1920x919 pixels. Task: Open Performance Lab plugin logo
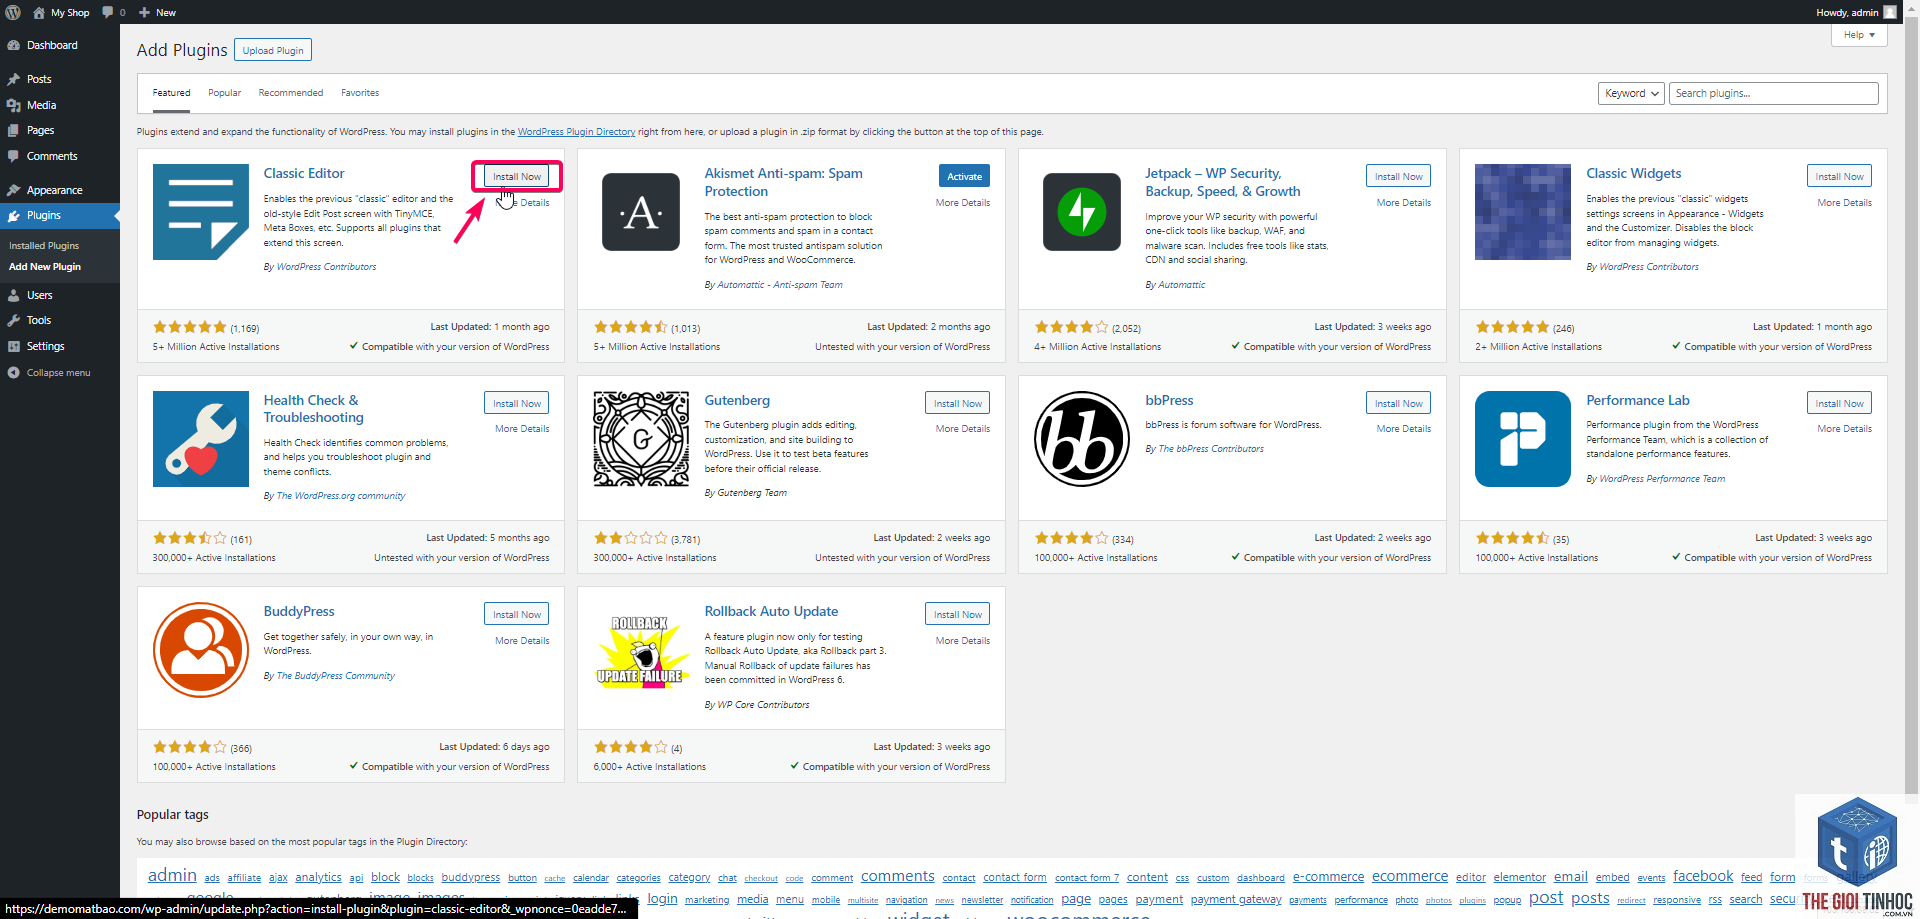pyautogui.click(x=1523, y=439)
